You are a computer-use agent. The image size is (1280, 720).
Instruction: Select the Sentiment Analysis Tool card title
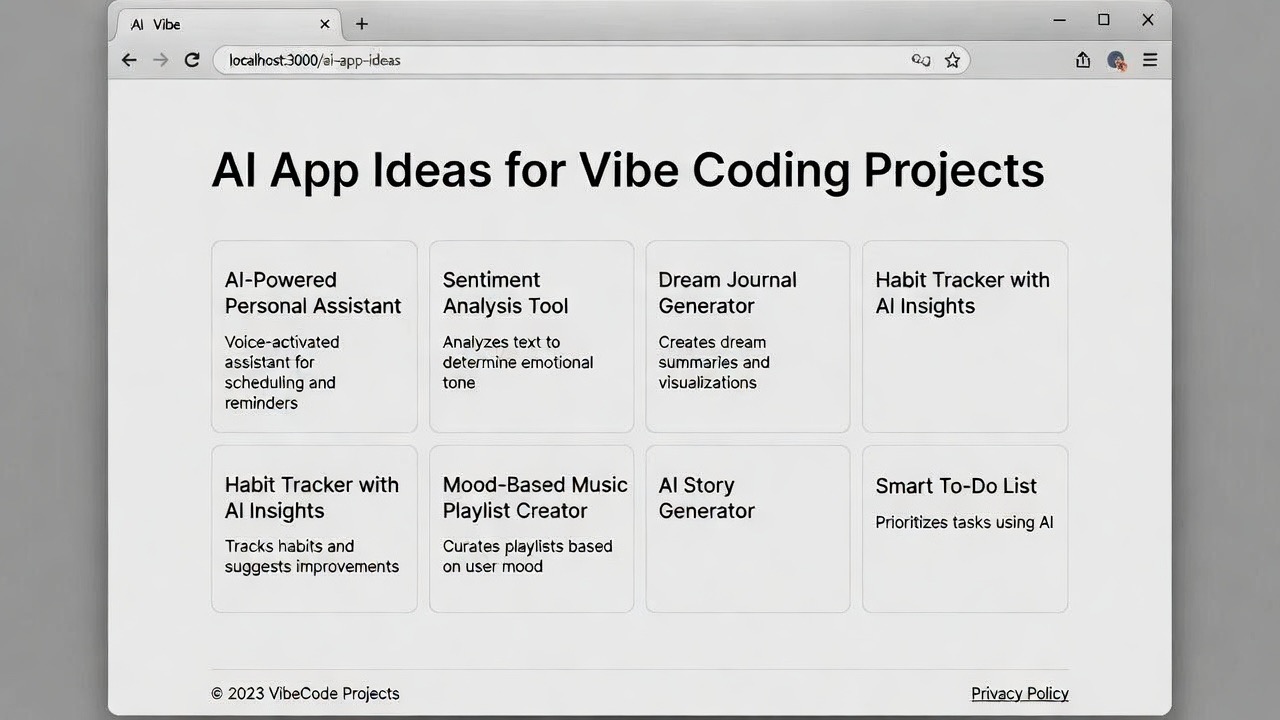pyautogui.click(x=505, y=293)
